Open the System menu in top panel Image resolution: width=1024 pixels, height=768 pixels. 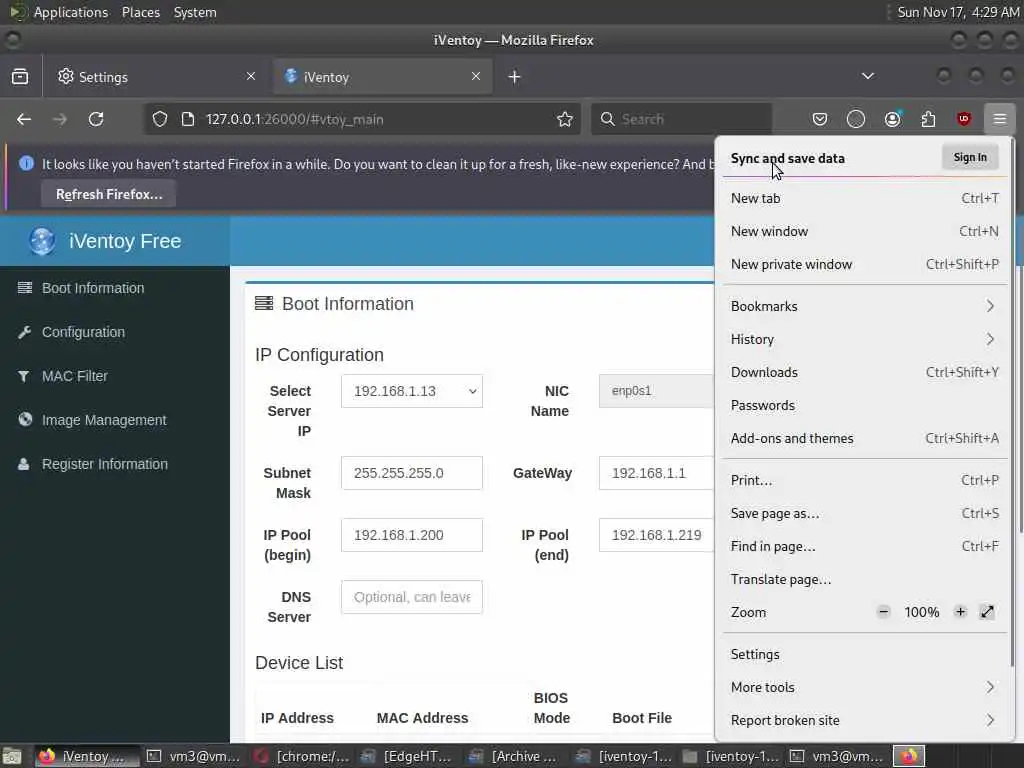coord(195,12)
